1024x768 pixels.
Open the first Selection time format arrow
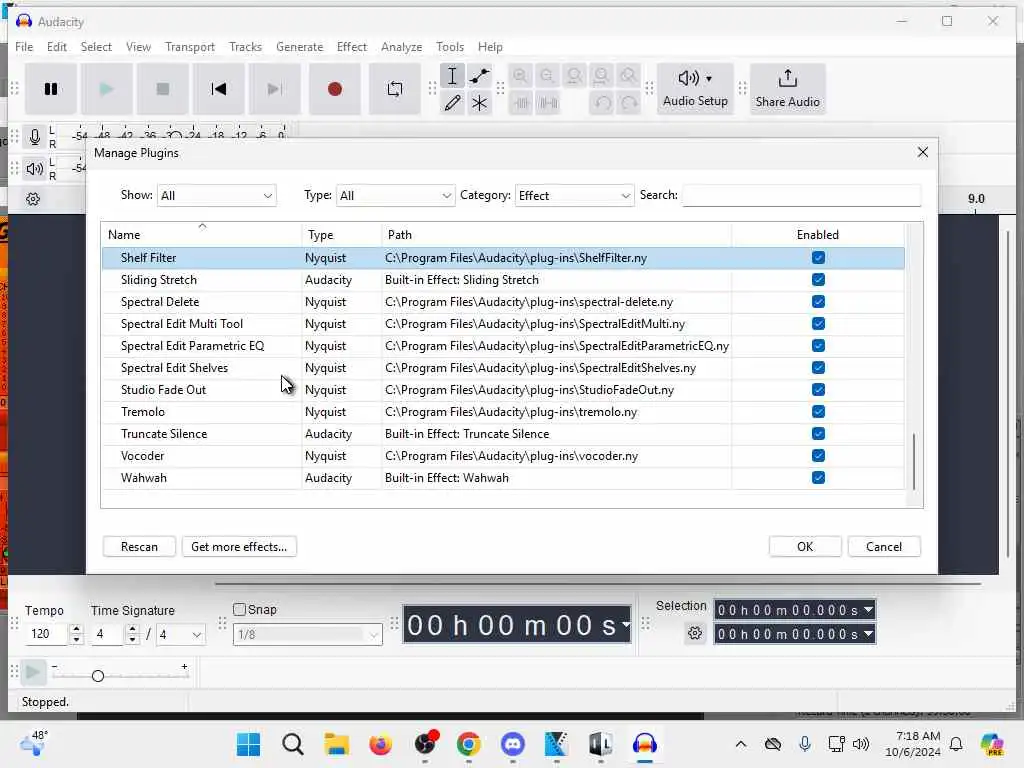pos(868,609)
